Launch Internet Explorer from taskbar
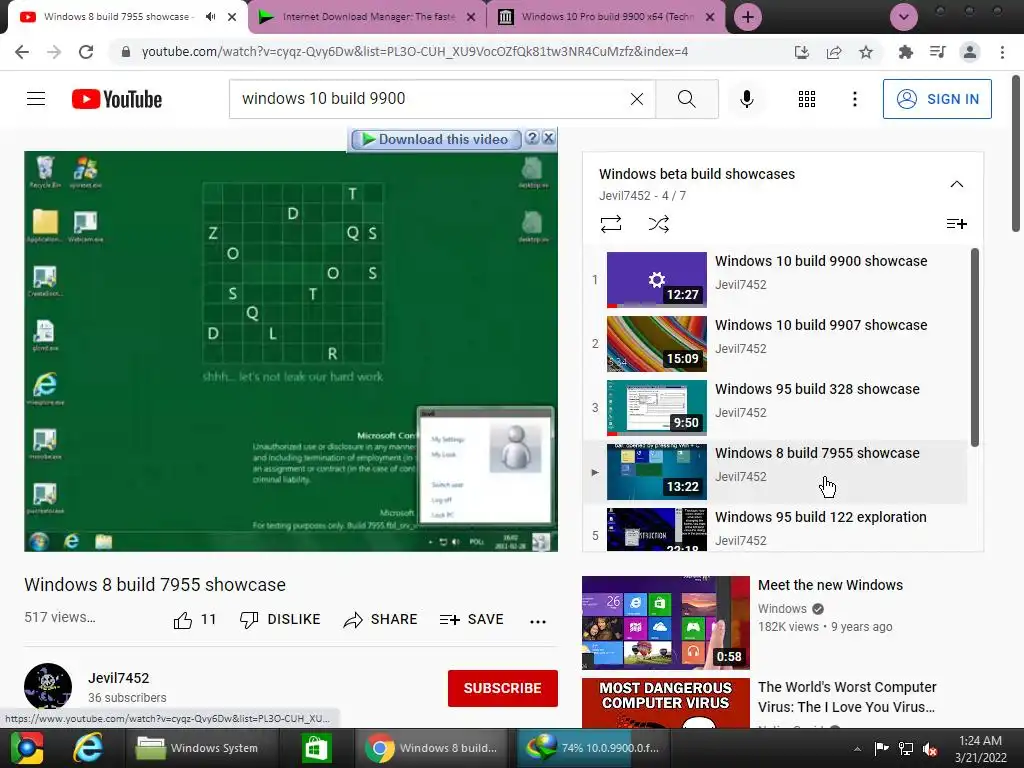 88,748
